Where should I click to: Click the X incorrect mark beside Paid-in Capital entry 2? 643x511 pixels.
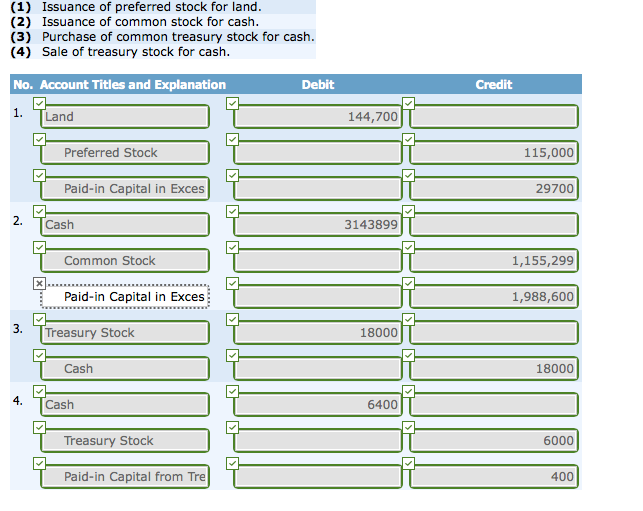click(39, 283)
